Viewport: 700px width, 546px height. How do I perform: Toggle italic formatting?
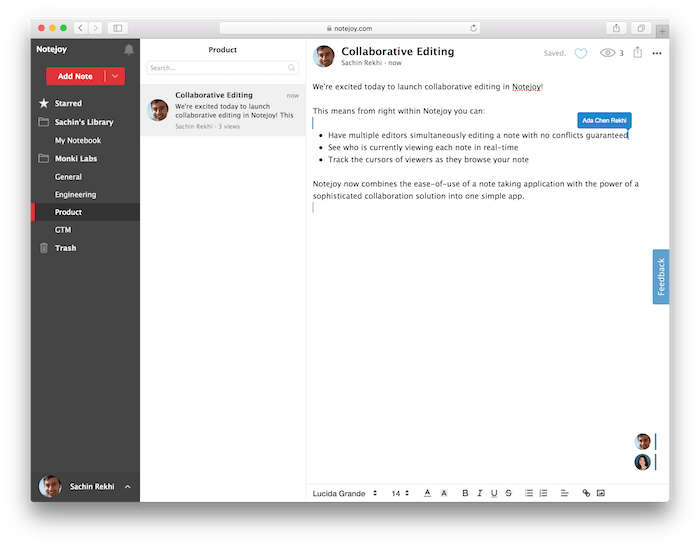coord(480,493)
